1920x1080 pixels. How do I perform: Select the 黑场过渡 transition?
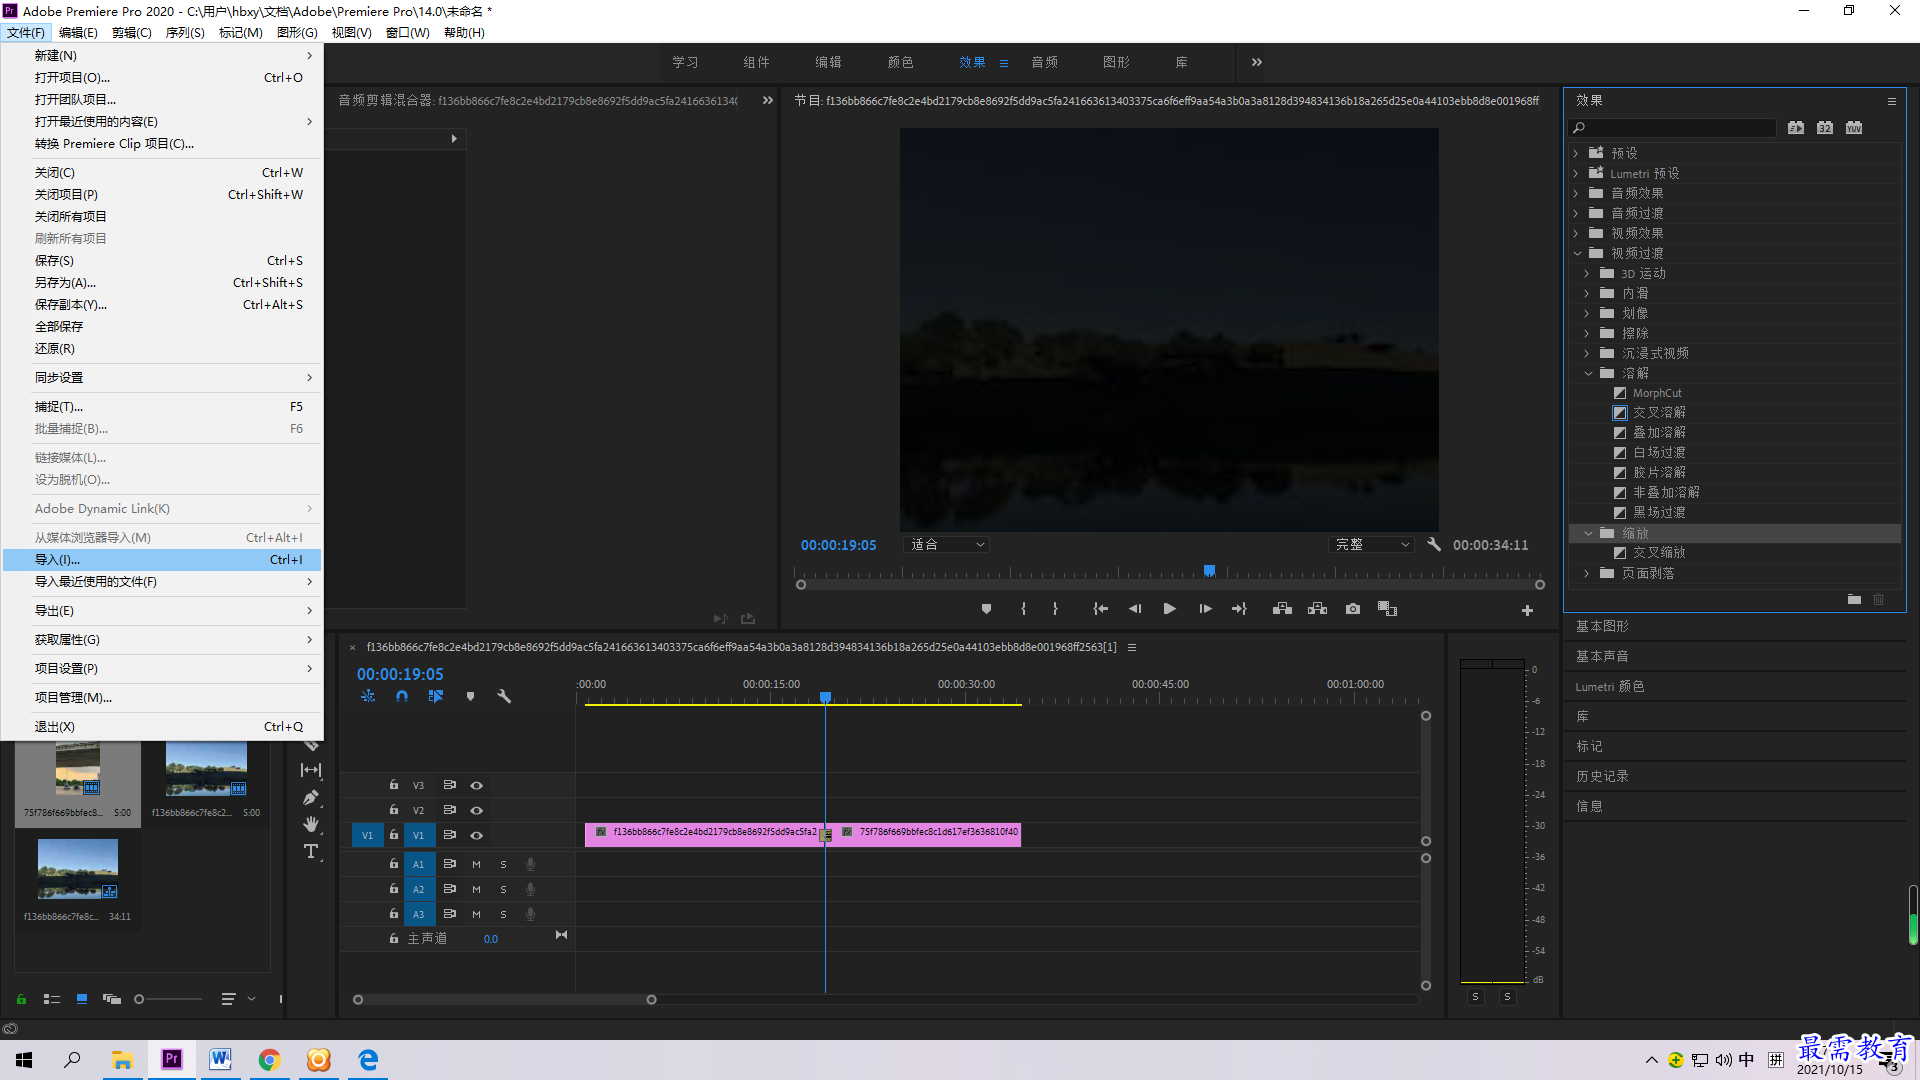[x=1659, y=513]
